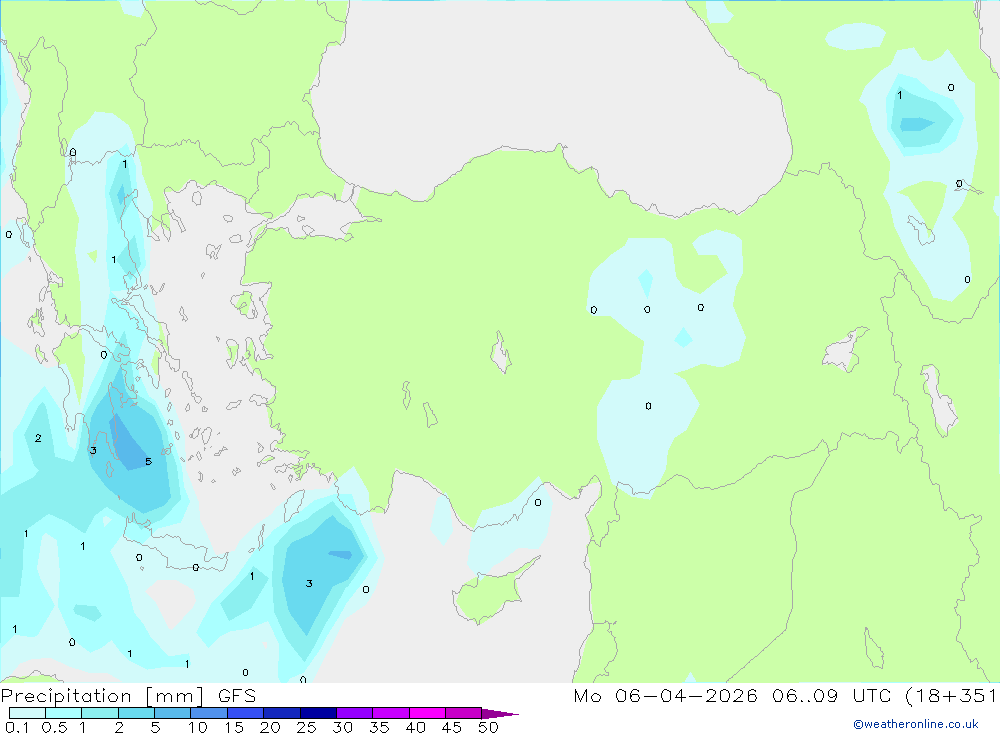This screenshot has width=1000, height=733.
Task: Pick the 15–20 mm legend color swatch
Action: (x=246, y=713)
